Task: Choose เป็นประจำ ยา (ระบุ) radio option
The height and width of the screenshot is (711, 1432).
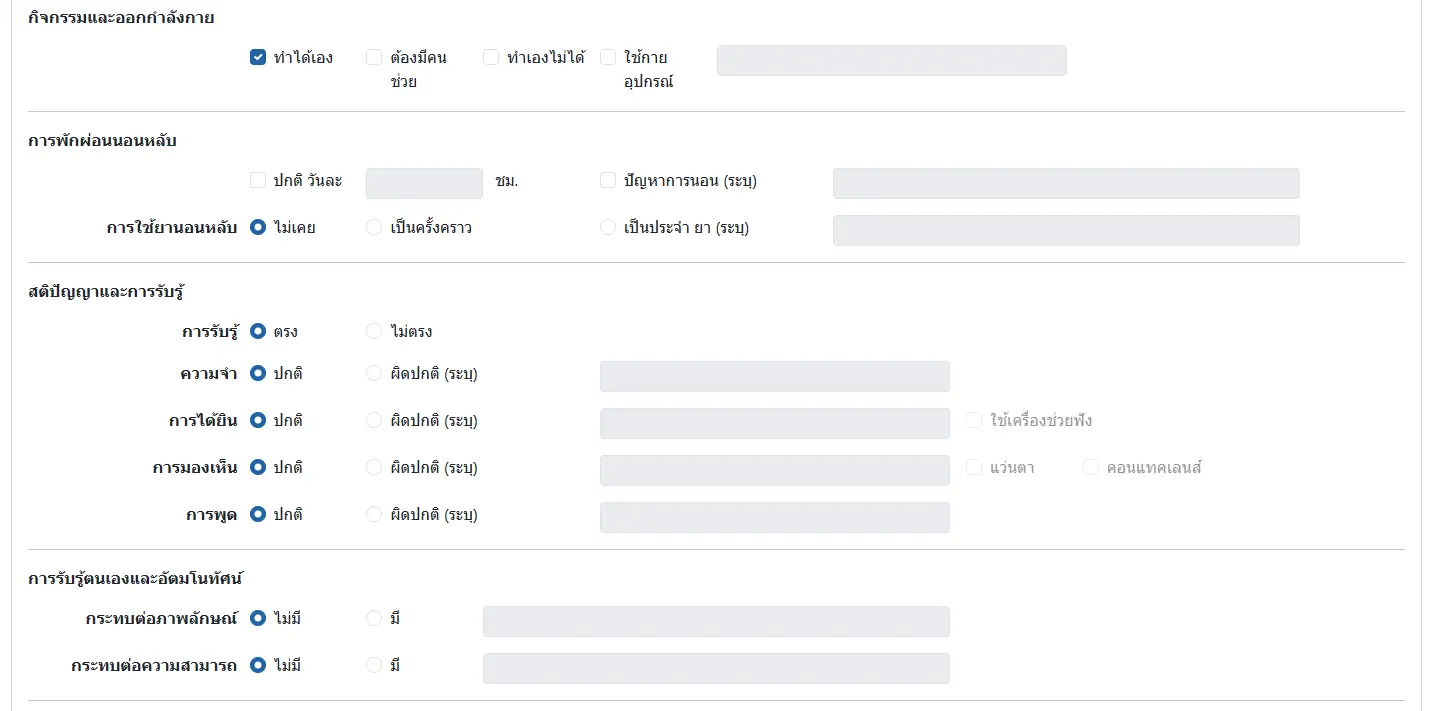Action: 608,228
